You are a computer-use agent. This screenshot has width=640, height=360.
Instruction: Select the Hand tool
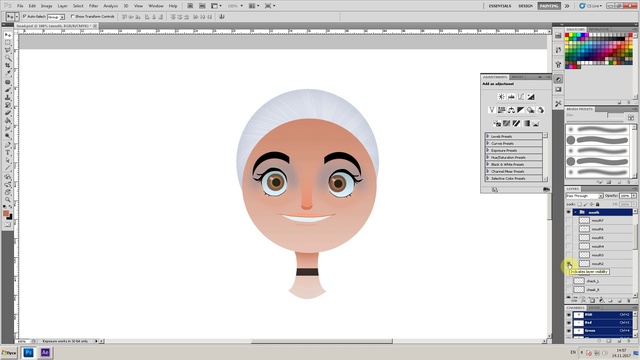click(8, 192)
